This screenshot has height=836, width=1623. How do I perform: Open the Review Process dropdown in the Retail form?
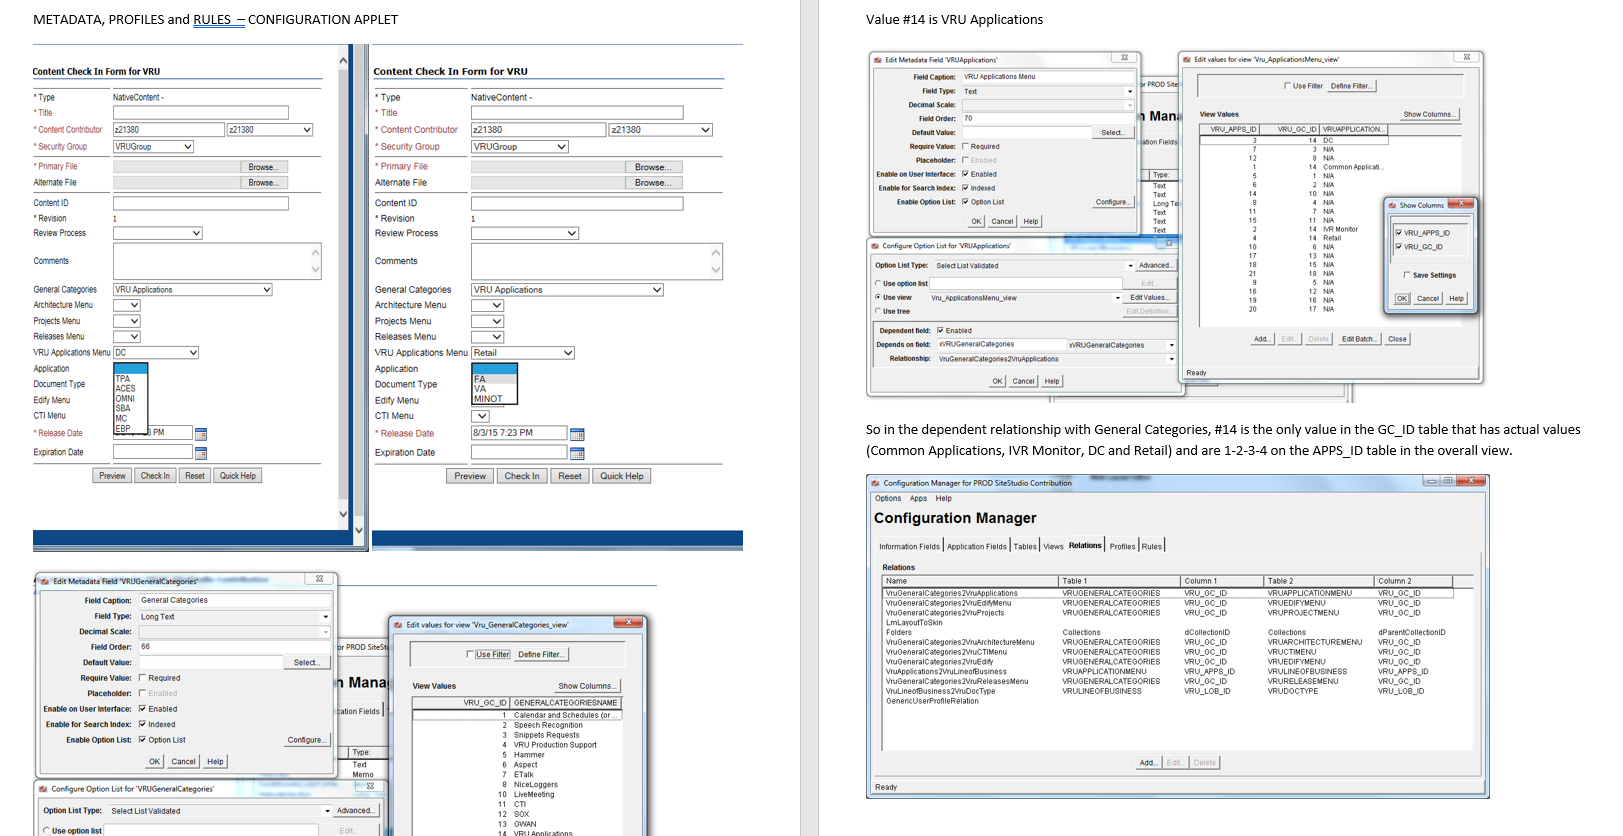pyautogui.click(x=572, y=234)
